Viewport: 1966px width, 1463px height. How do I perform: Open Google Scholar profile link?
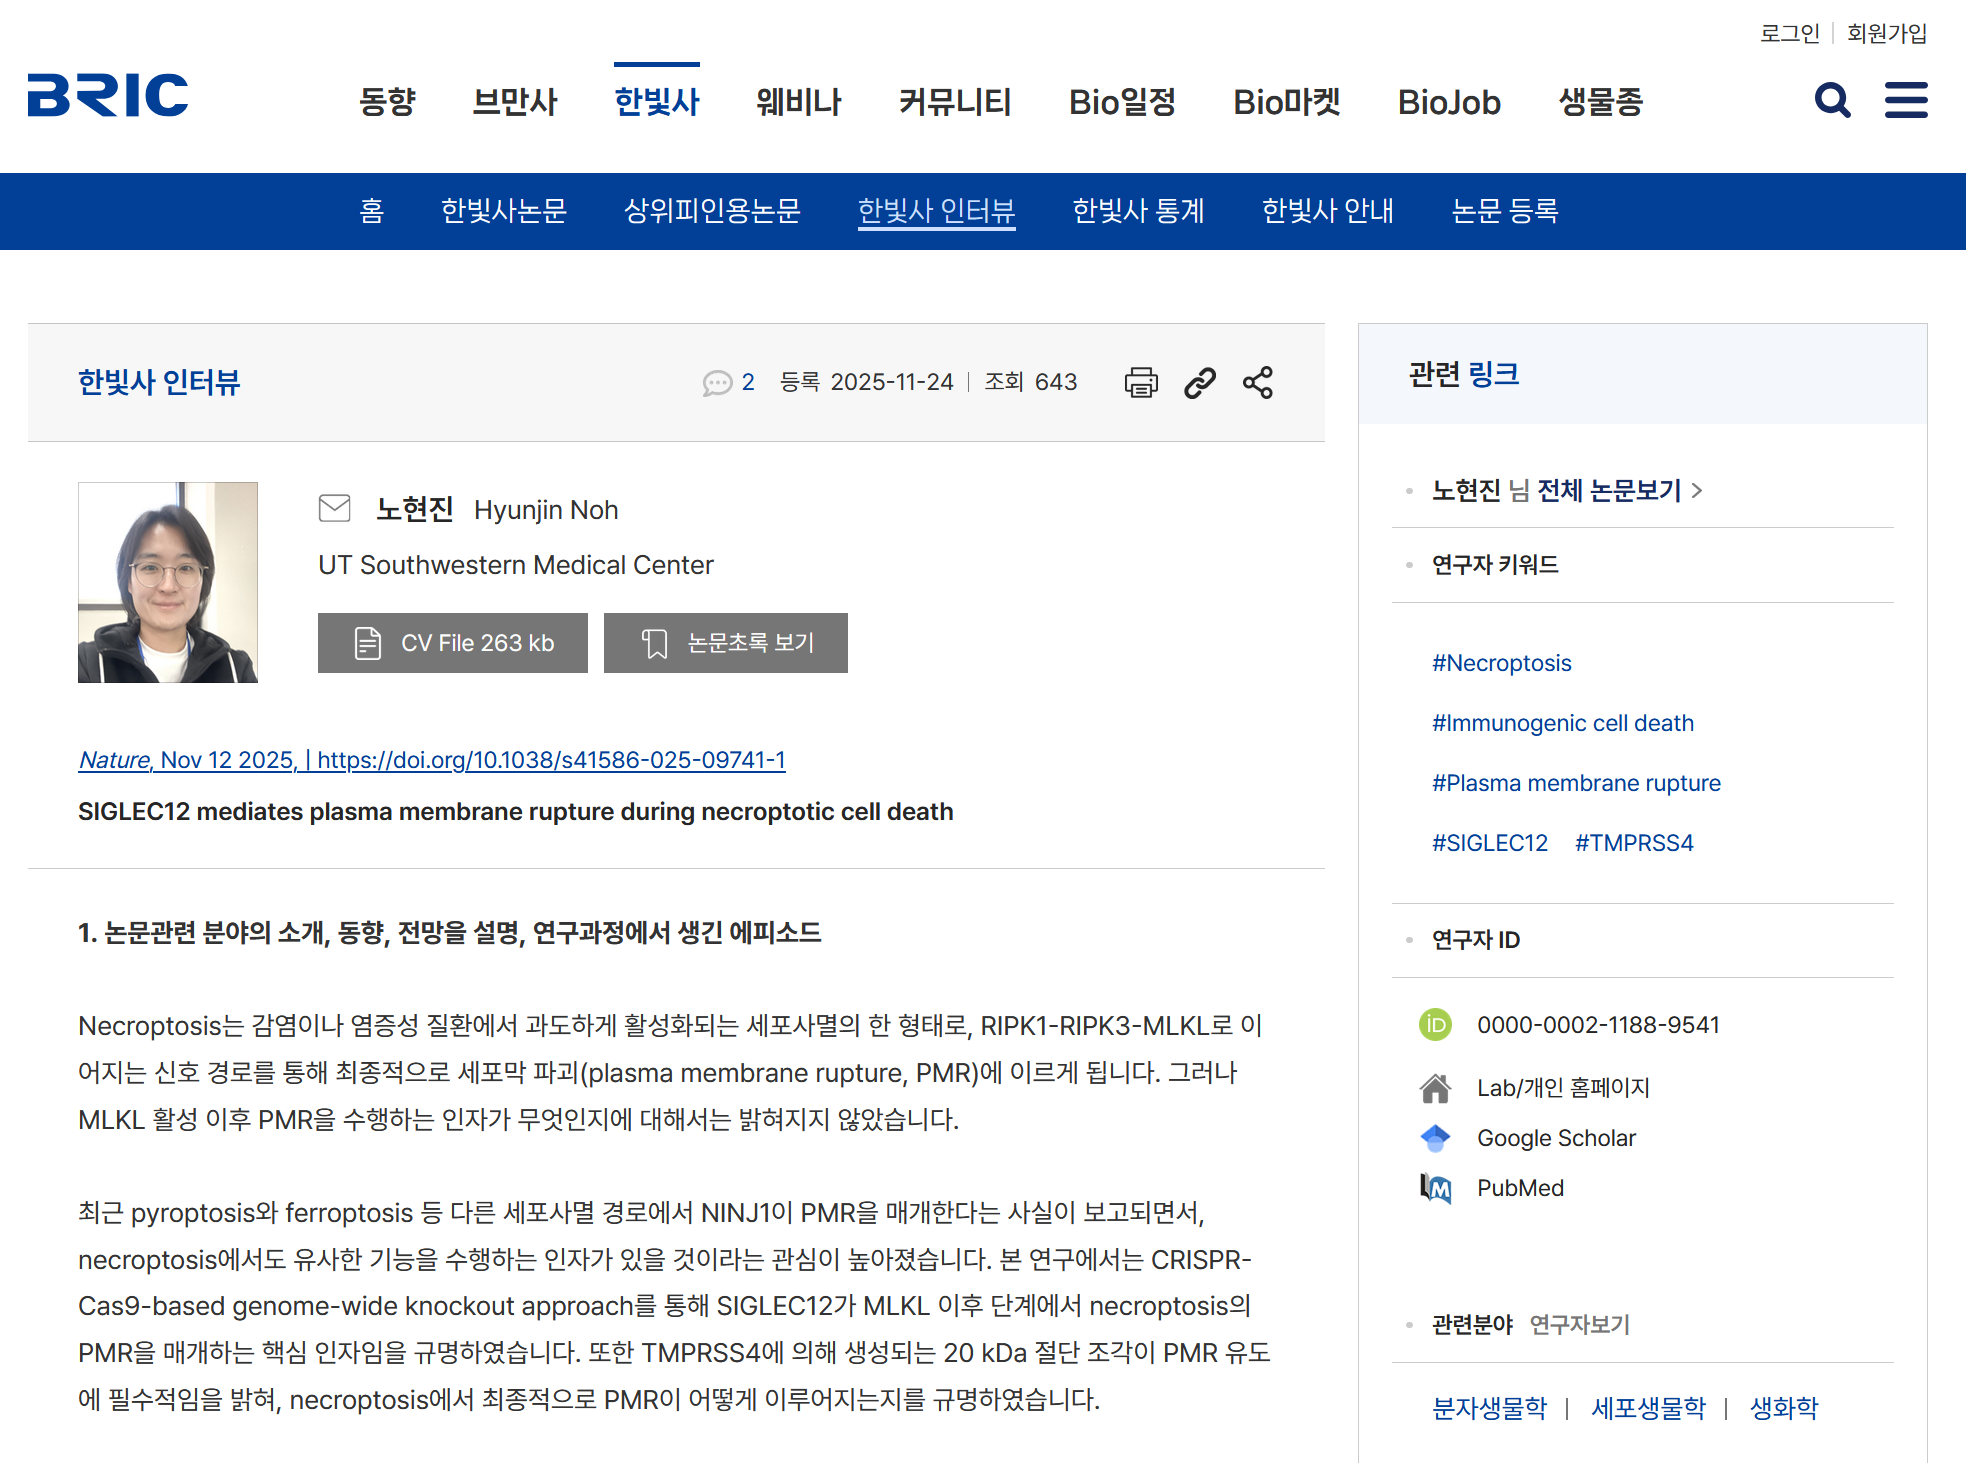coord(1556,1138)
